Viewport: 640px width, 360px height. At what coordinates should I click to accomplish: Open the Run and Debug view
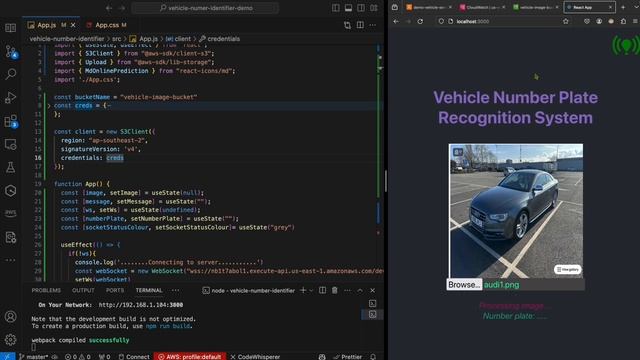pos(11,98)
